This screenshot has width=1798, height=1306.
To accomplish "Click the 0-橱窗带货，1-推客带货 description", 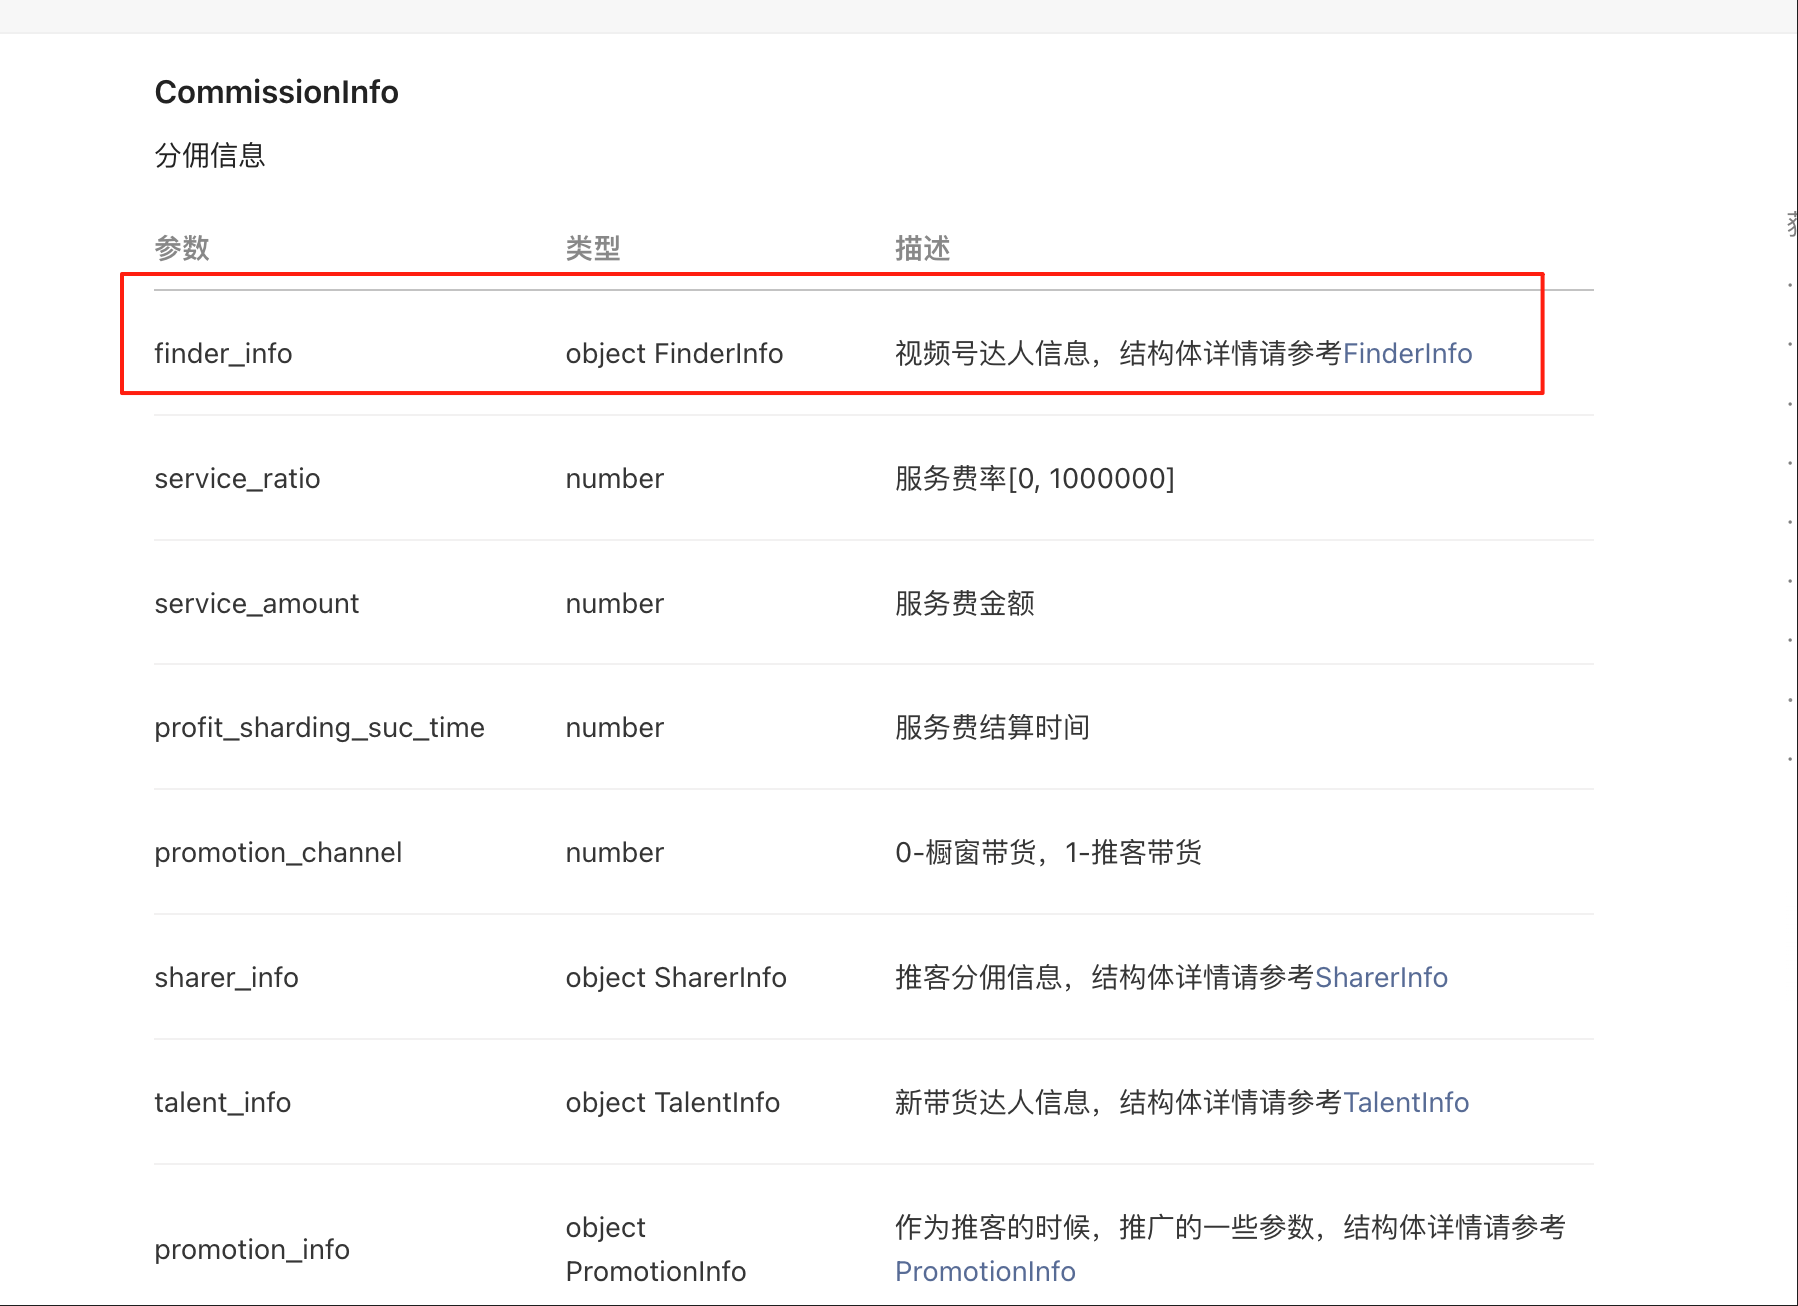I will (x=1048, y=852).
